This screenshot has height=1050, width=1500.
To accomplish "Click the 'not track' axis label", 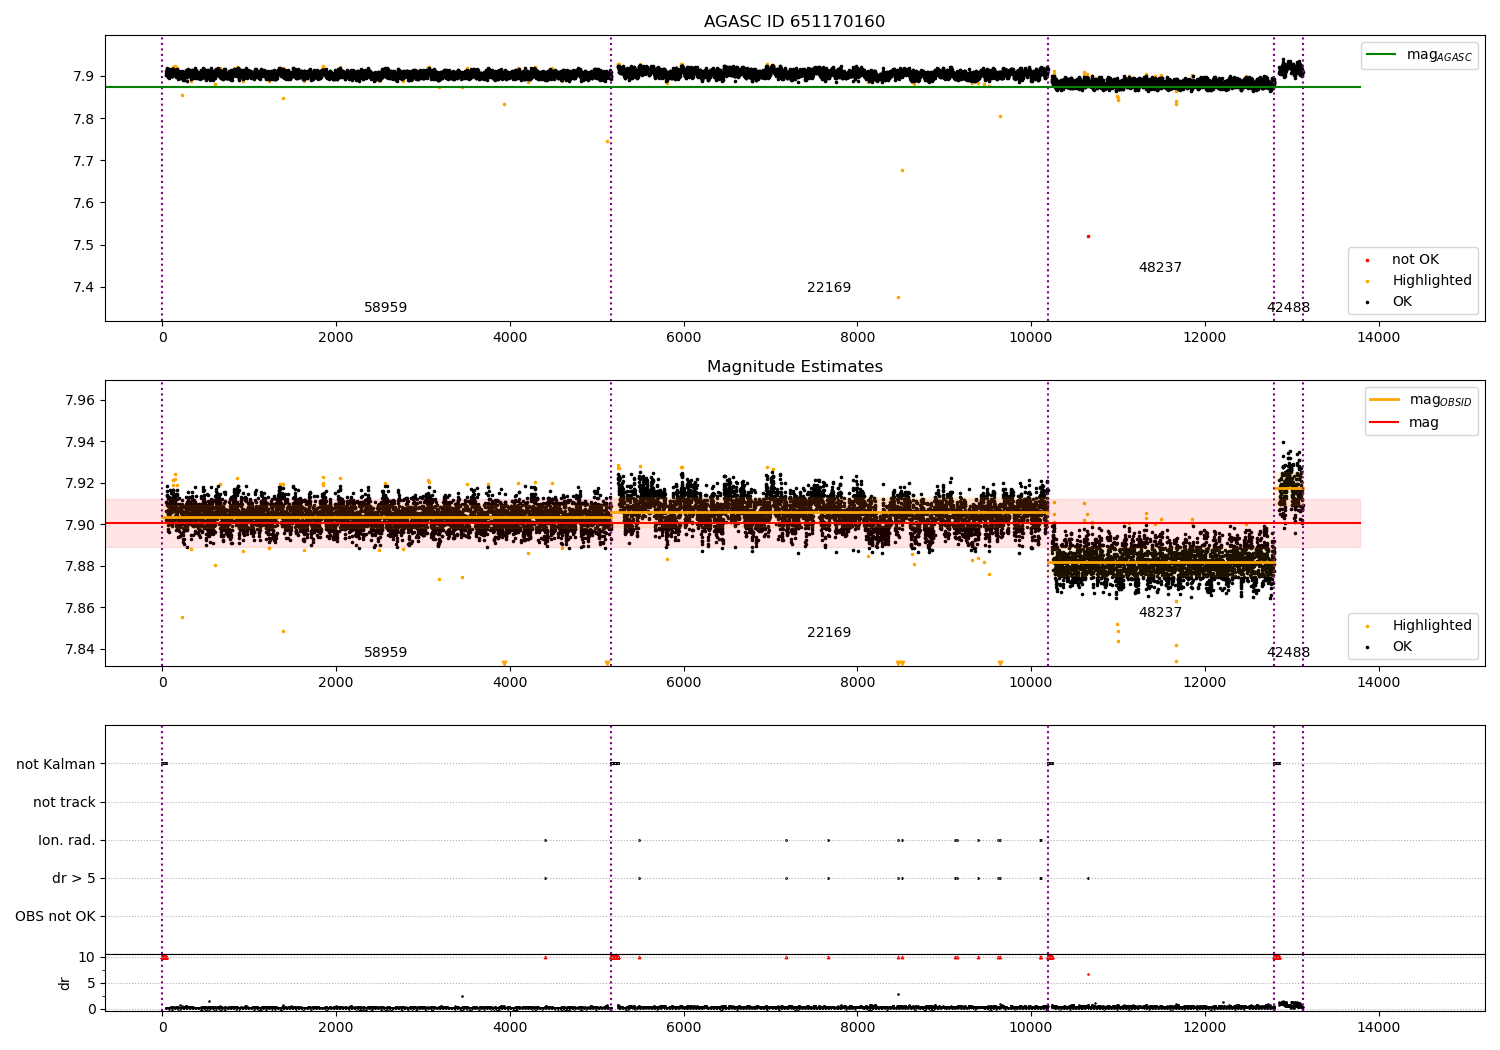I will point(64,803).
